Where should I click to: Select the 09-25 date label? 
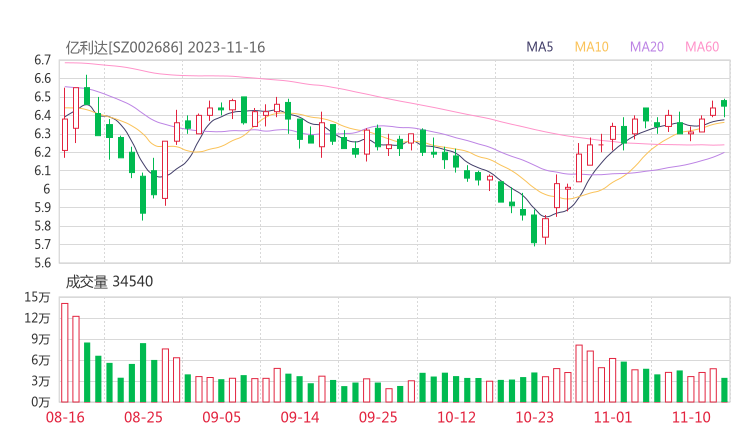[x=378, y=417]
